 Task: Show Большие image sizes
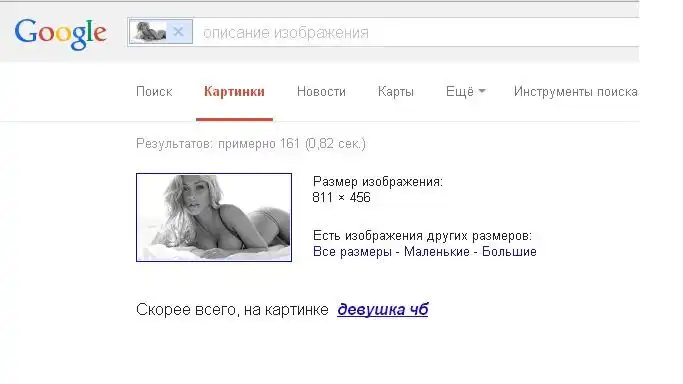click(x=509, y=252)
